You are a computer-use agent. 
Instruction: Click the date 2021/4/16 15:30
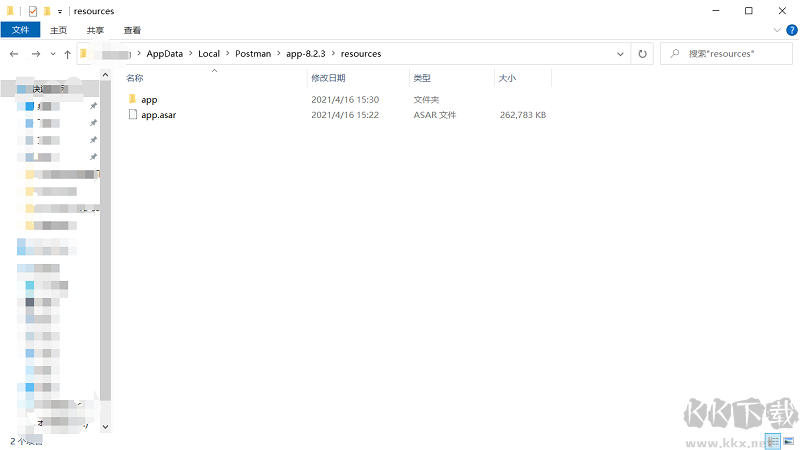[x=345, y=99]
